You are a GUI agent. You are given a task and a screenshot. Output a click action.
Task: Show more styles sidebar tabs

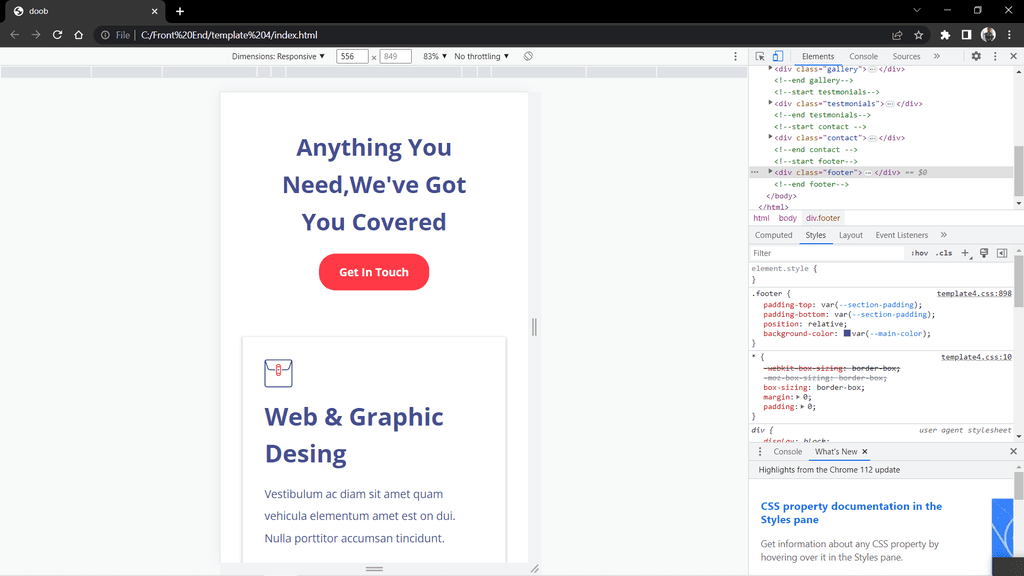coord(944,235)
